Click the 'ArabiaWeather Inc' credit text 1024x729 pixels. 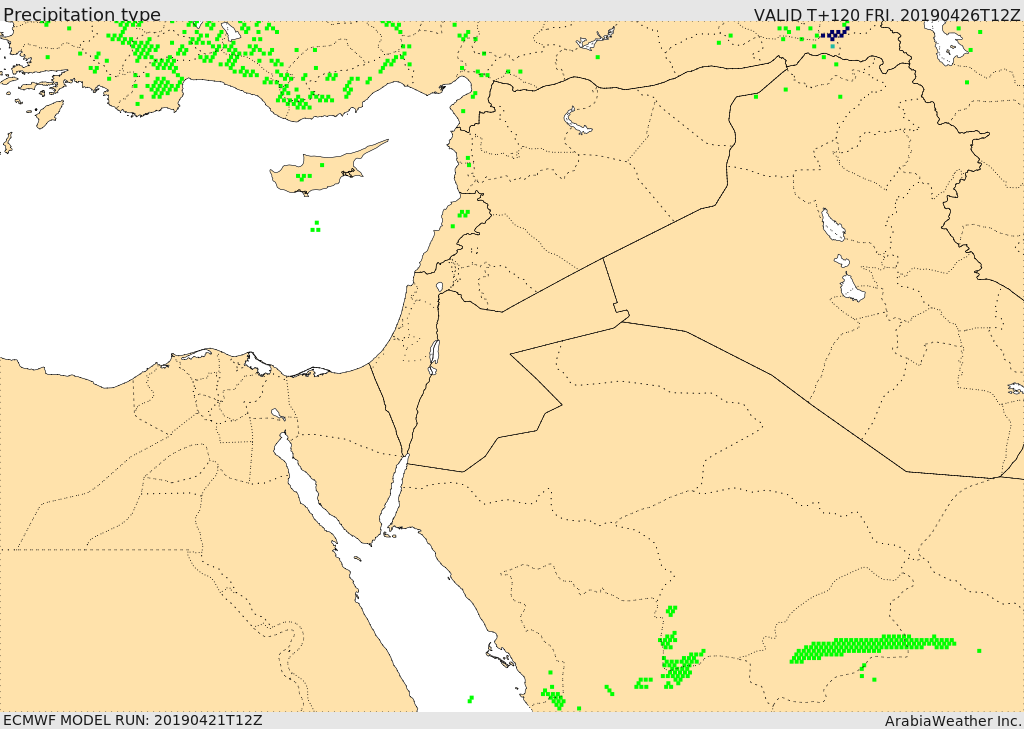tap(952, 721)
